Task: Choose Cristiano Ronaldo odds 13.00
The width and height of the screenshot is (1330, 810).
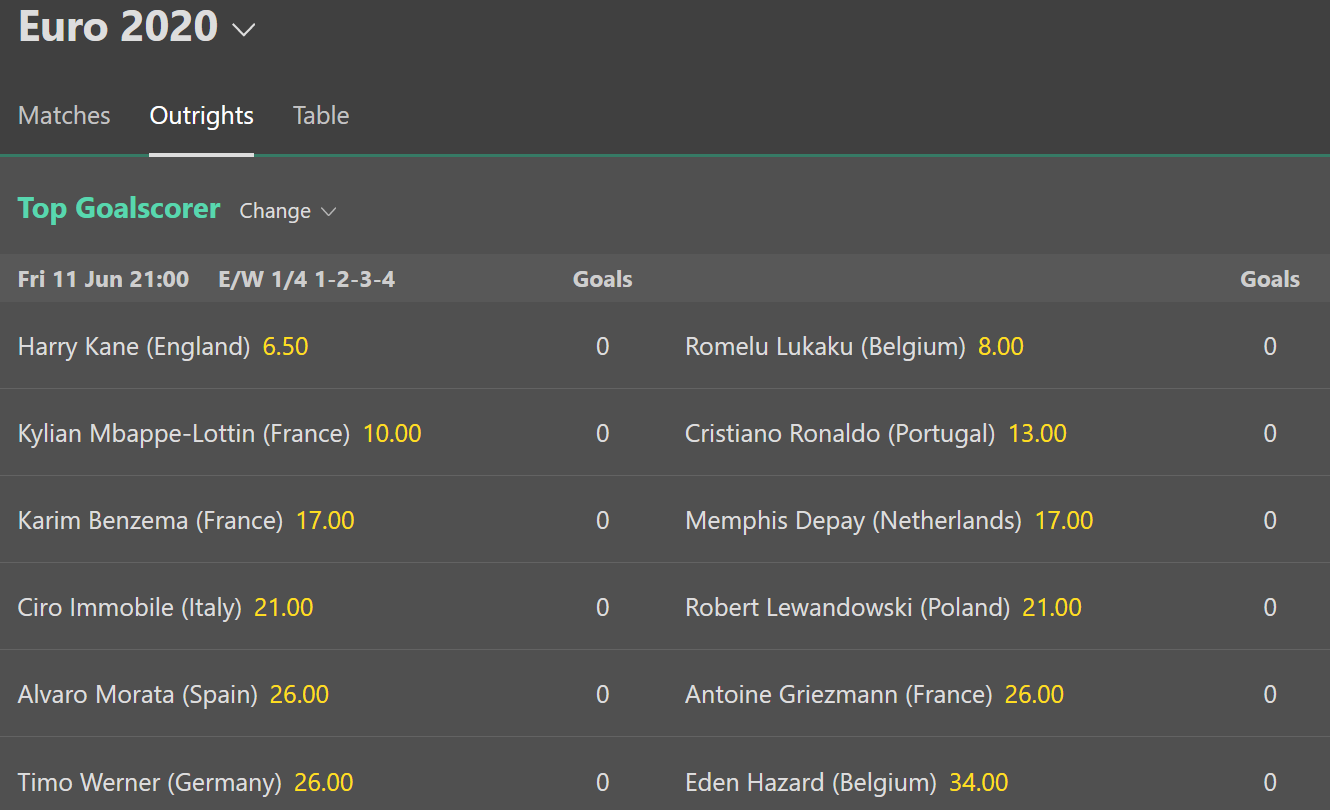Action: 1037,434
